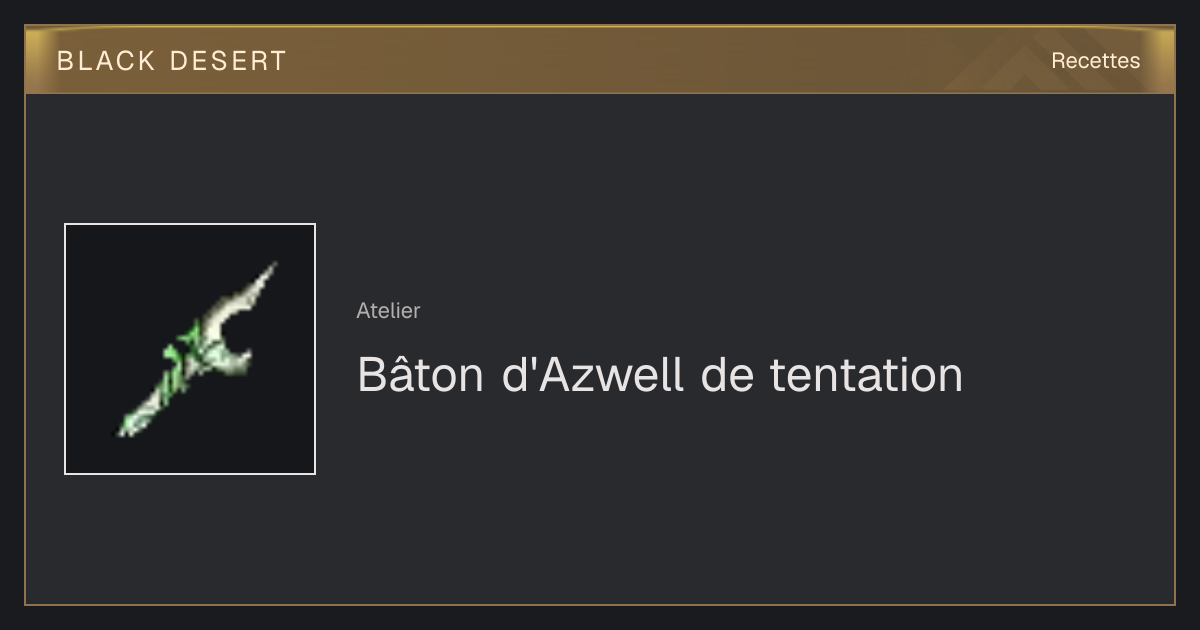This screenshot has width=1200, height=630.
Task: Click the word "BLACK" in header
Action: tap(106, 61)
